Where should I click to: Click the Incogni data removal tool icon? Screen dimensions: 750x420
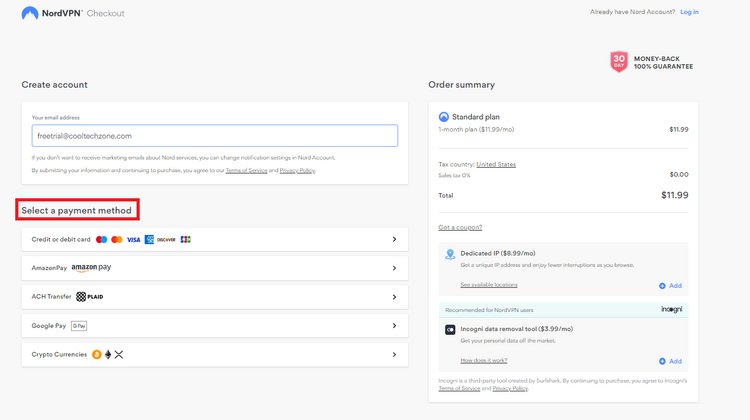point(450,330)
